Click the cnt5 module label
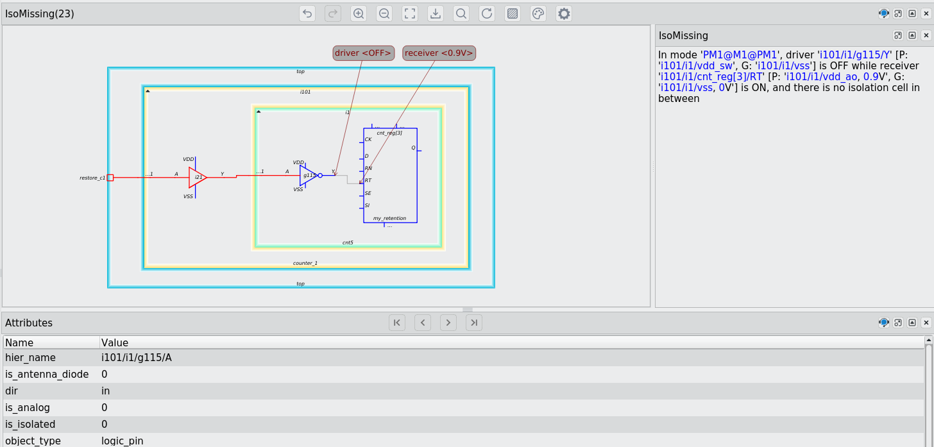The height and width of the screenshot is (447, 934). click(x=347, y=243)
